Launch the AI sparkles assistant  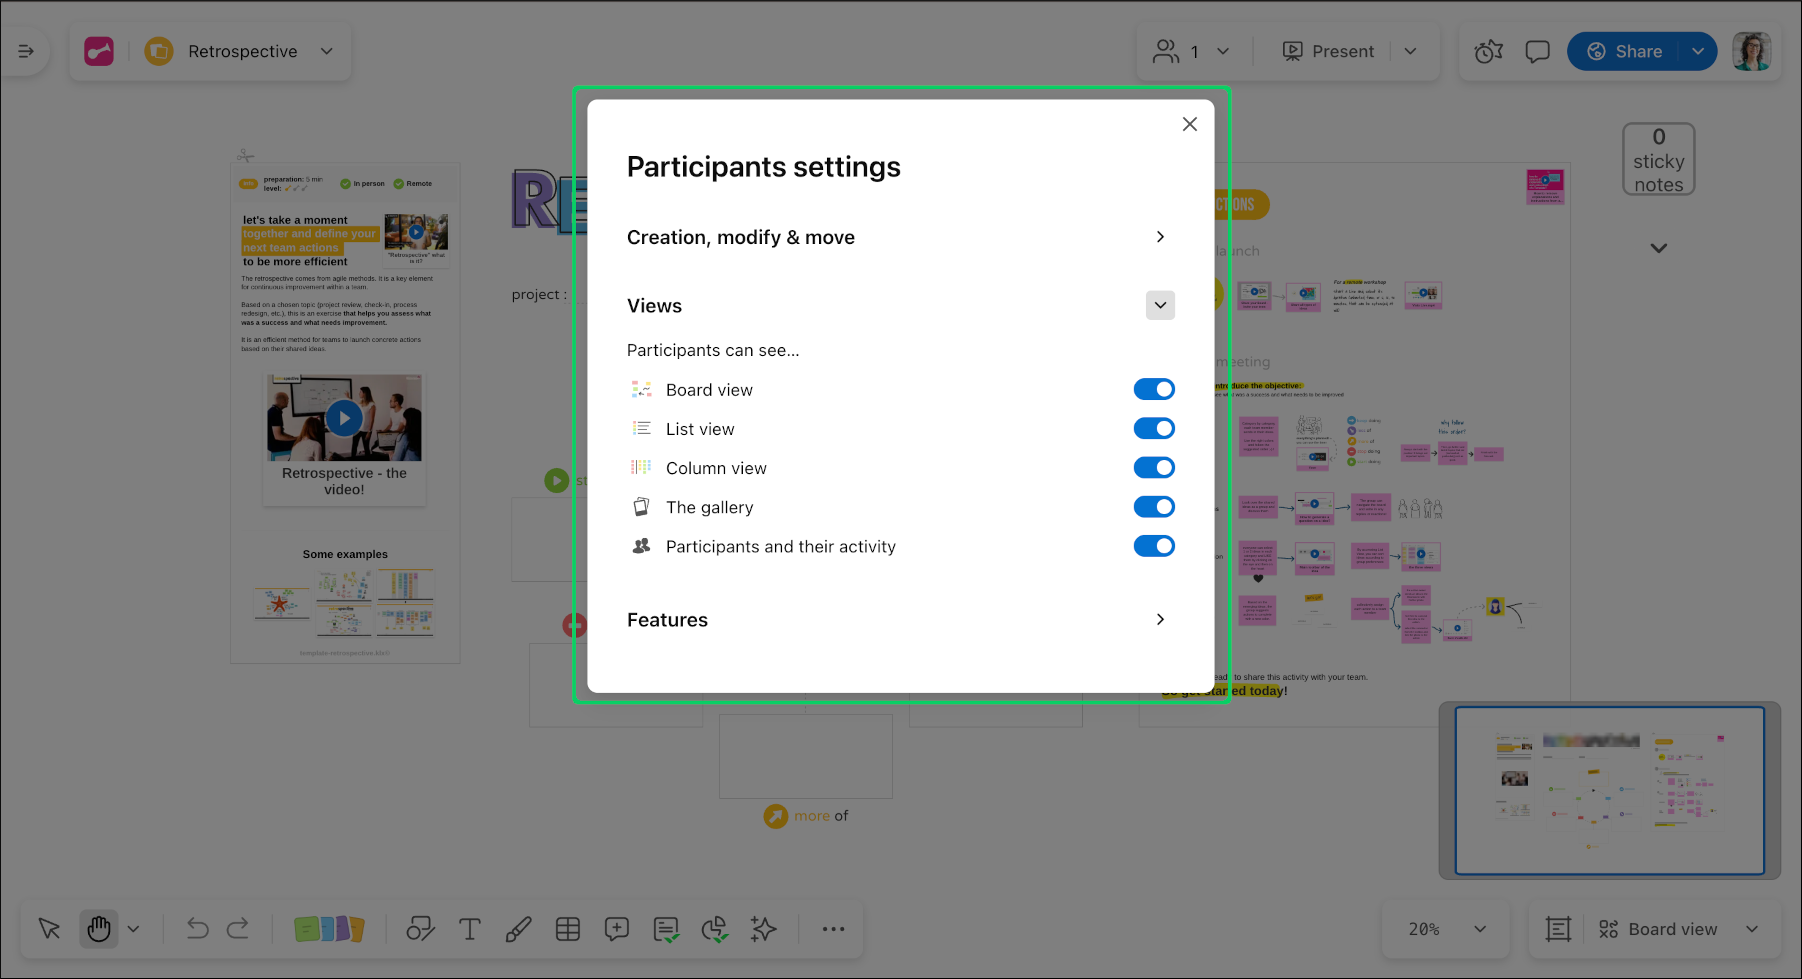763,929
